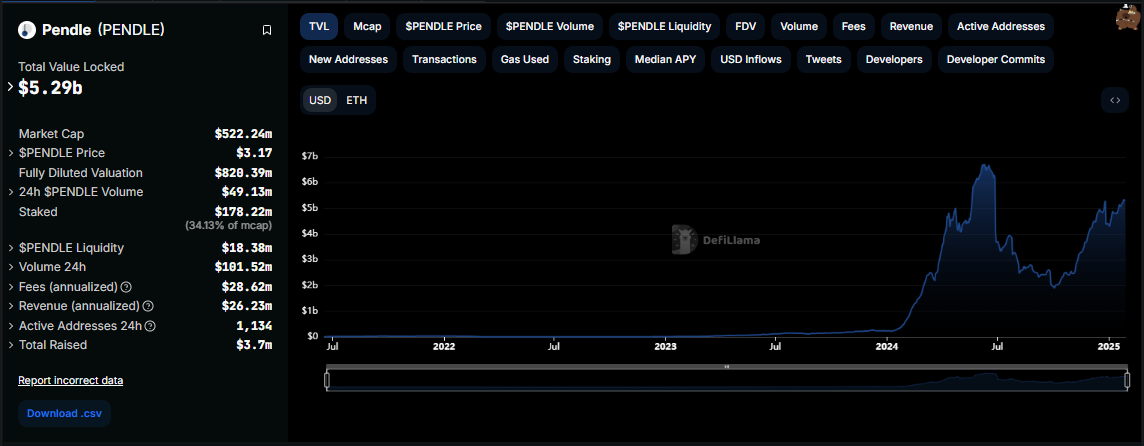Toggle the Volume chart metric
This screenshot has width=1144, height=446.
(x=799, y=26)
